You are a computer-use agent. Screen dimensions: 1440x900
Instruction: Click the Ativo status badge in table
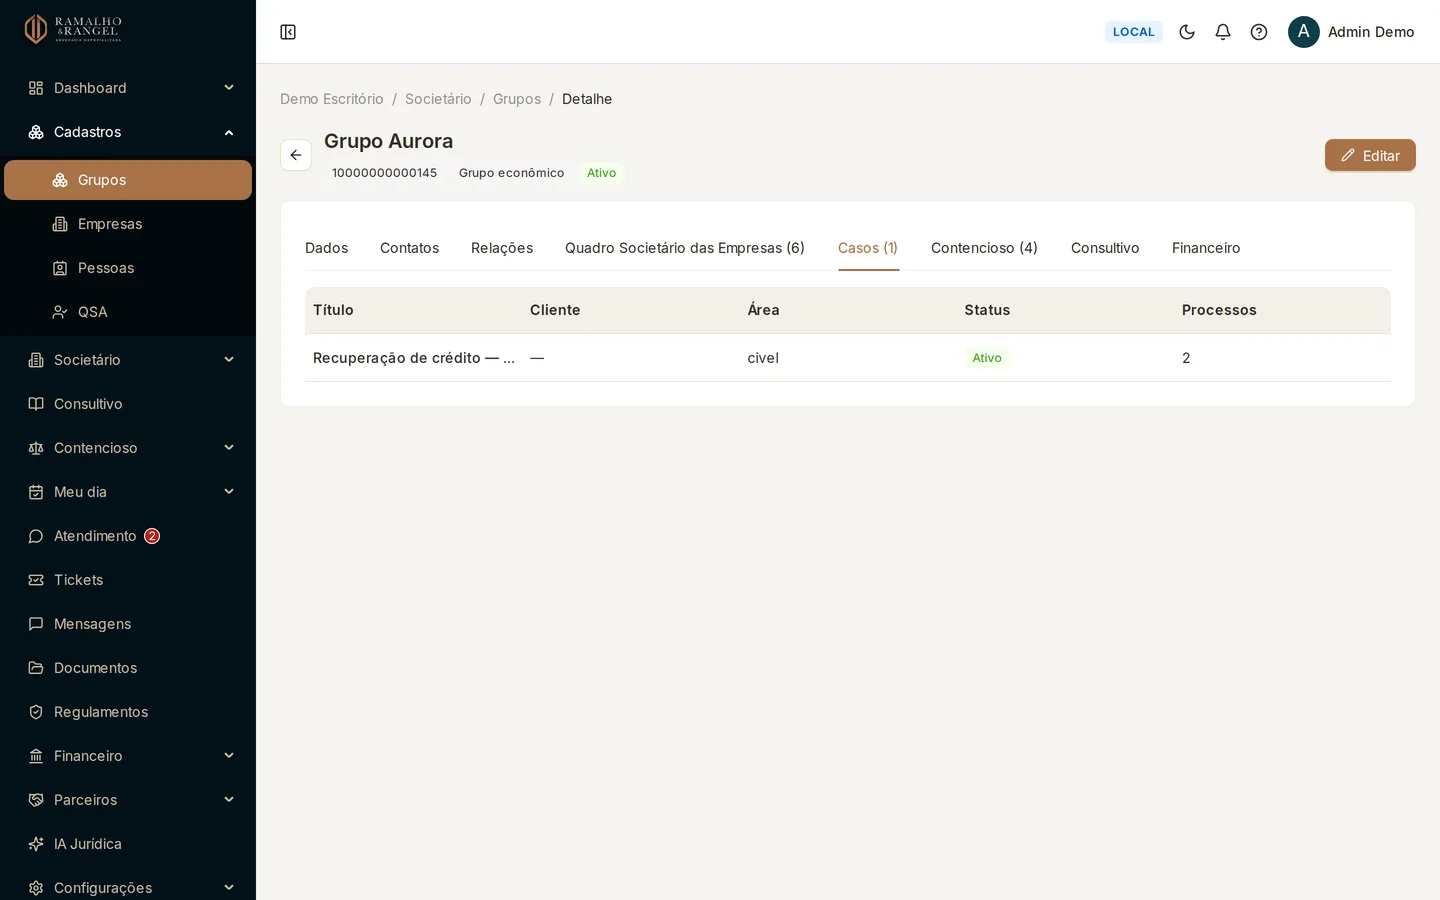(x=987, y=358)
